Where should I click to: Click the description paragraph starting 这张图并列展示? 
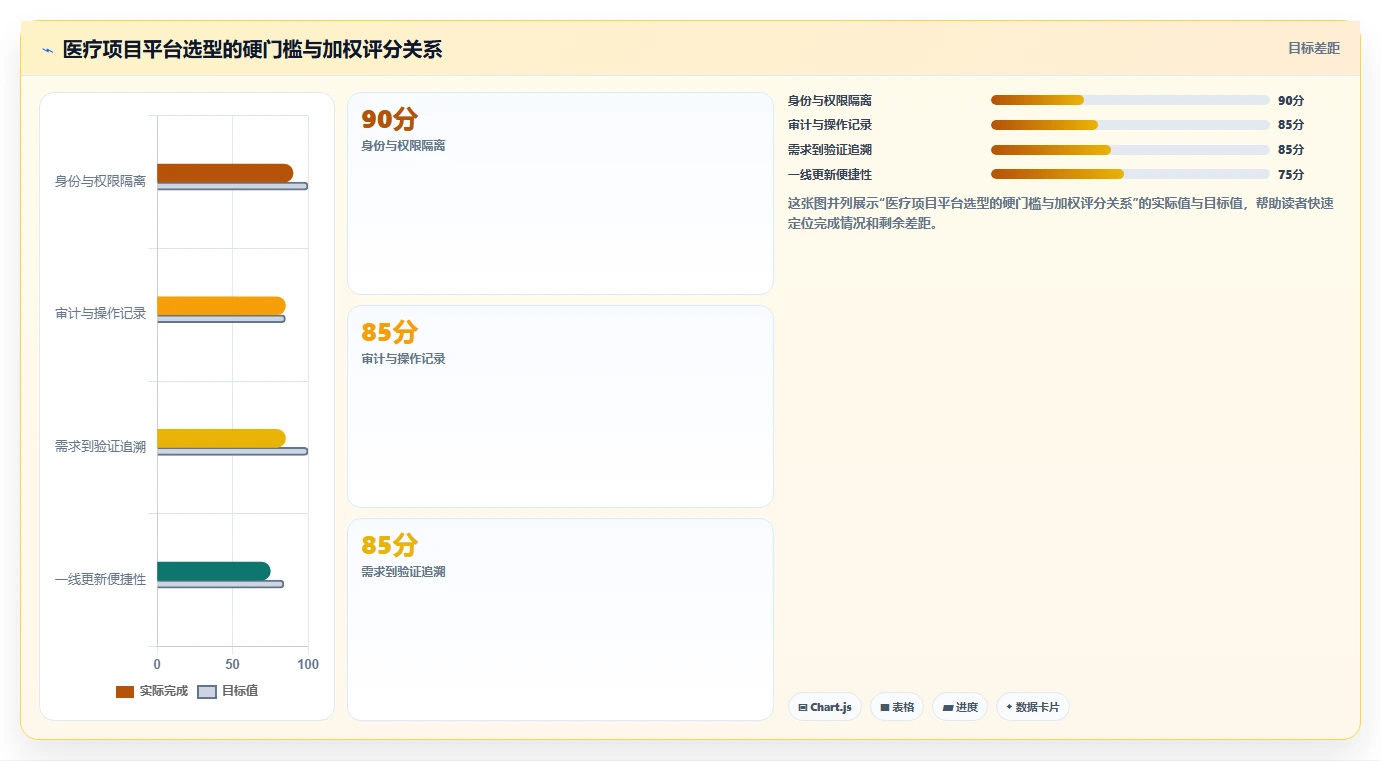tap(1061, 213)
